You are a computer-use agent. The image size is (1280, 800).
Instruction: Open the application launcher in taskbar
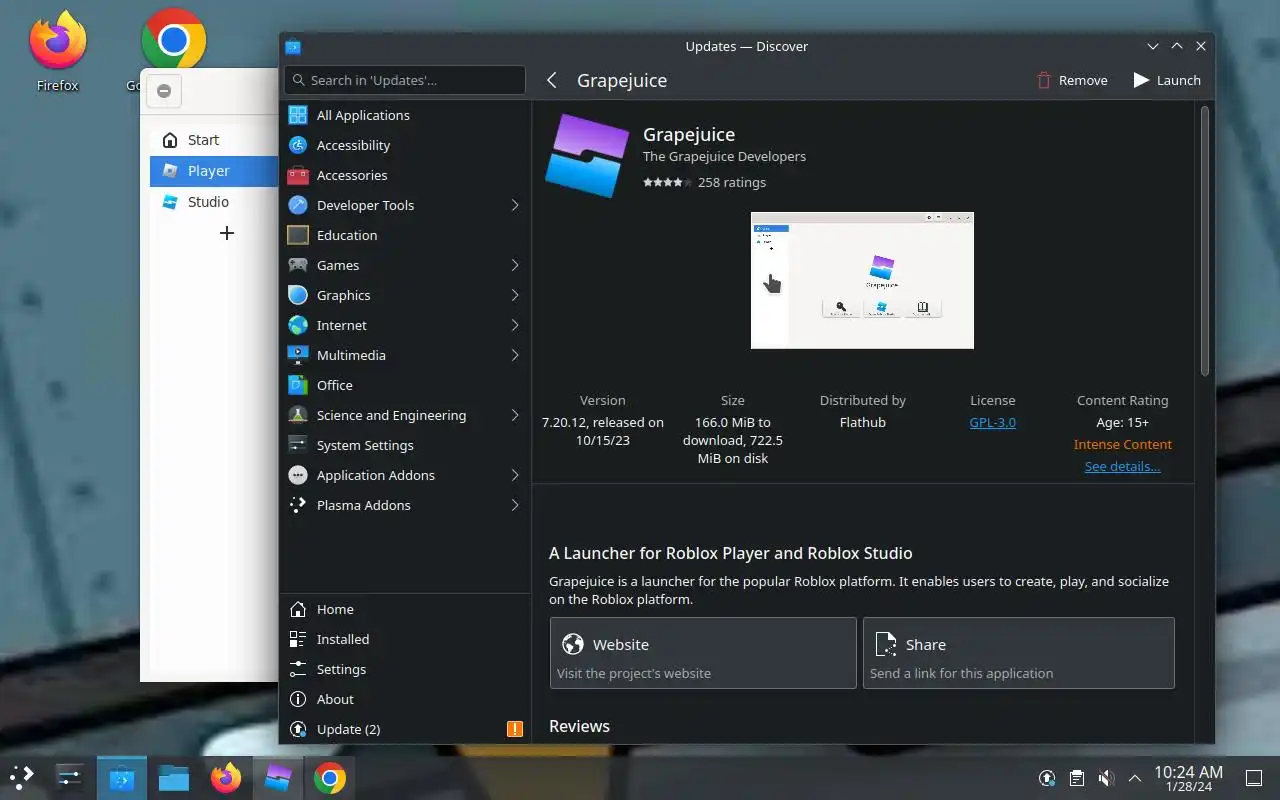[x=21, y=777]
